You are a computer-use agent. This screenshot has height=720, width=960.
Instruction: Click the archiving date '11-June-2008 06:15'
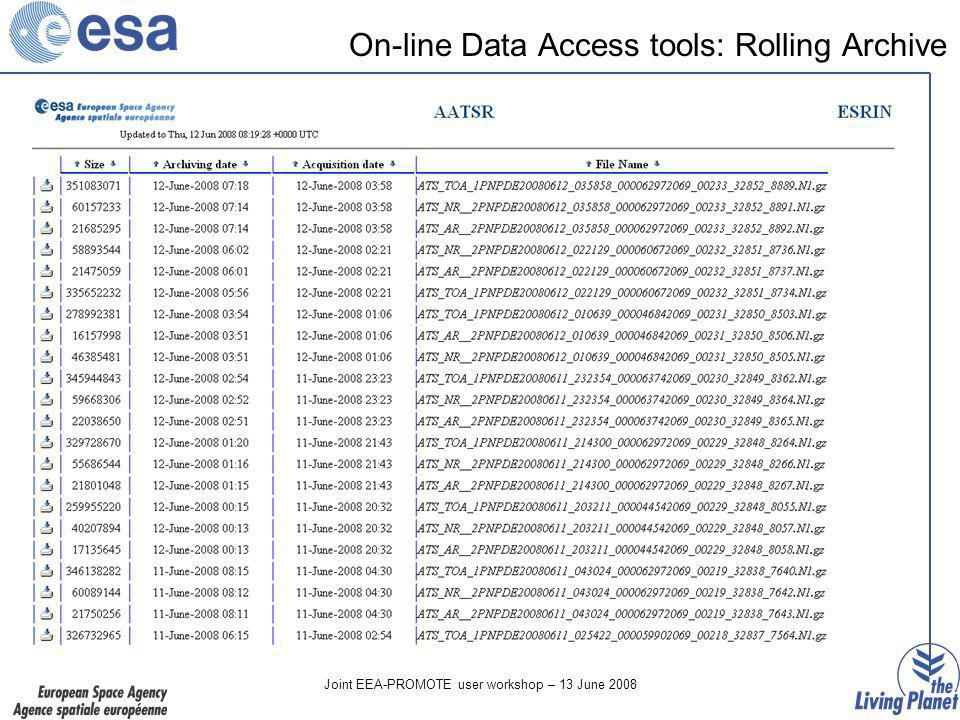coord(201,636)
